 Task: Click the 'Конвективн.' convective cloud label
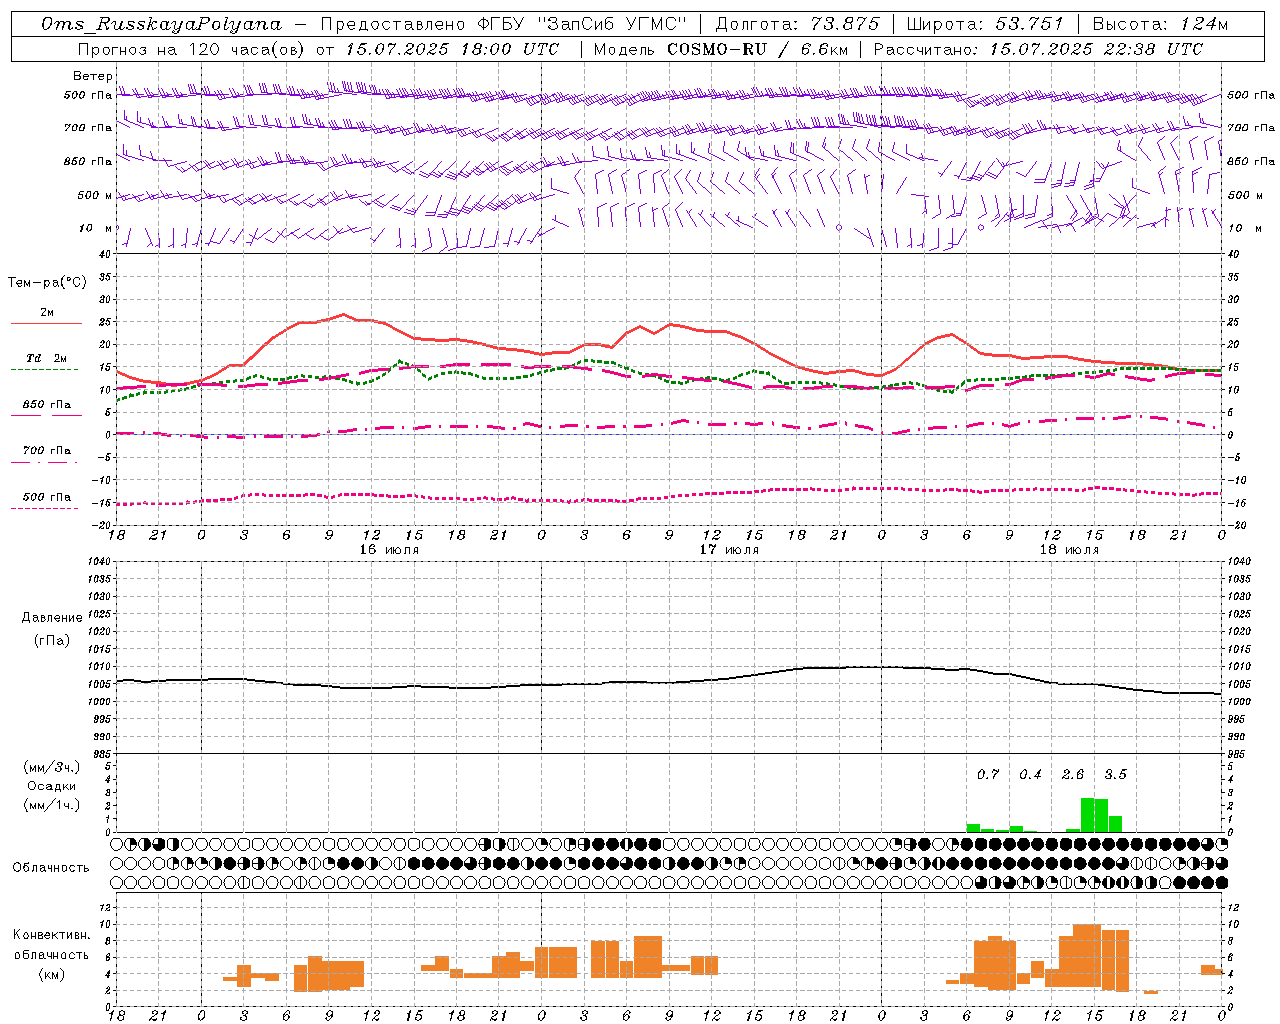point(52,935)
